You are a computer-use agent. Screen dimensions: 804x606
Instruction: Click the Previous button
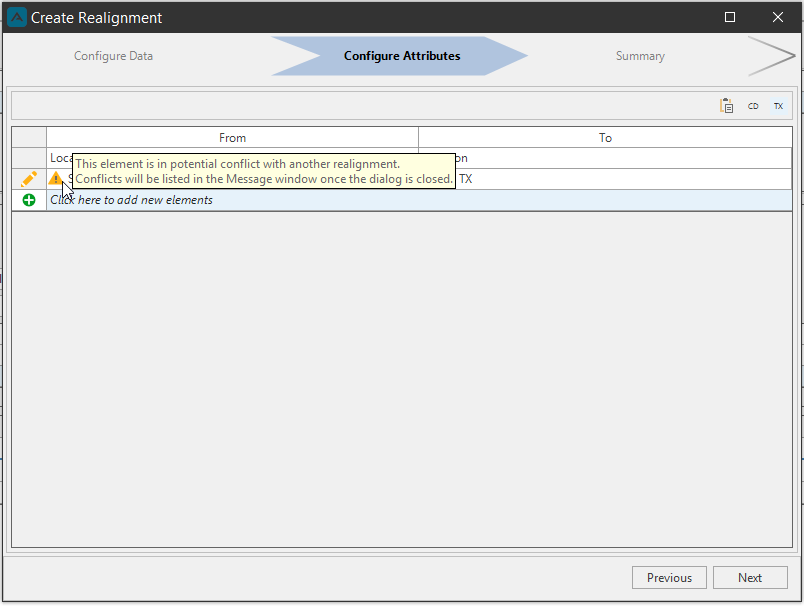[669, 578]
